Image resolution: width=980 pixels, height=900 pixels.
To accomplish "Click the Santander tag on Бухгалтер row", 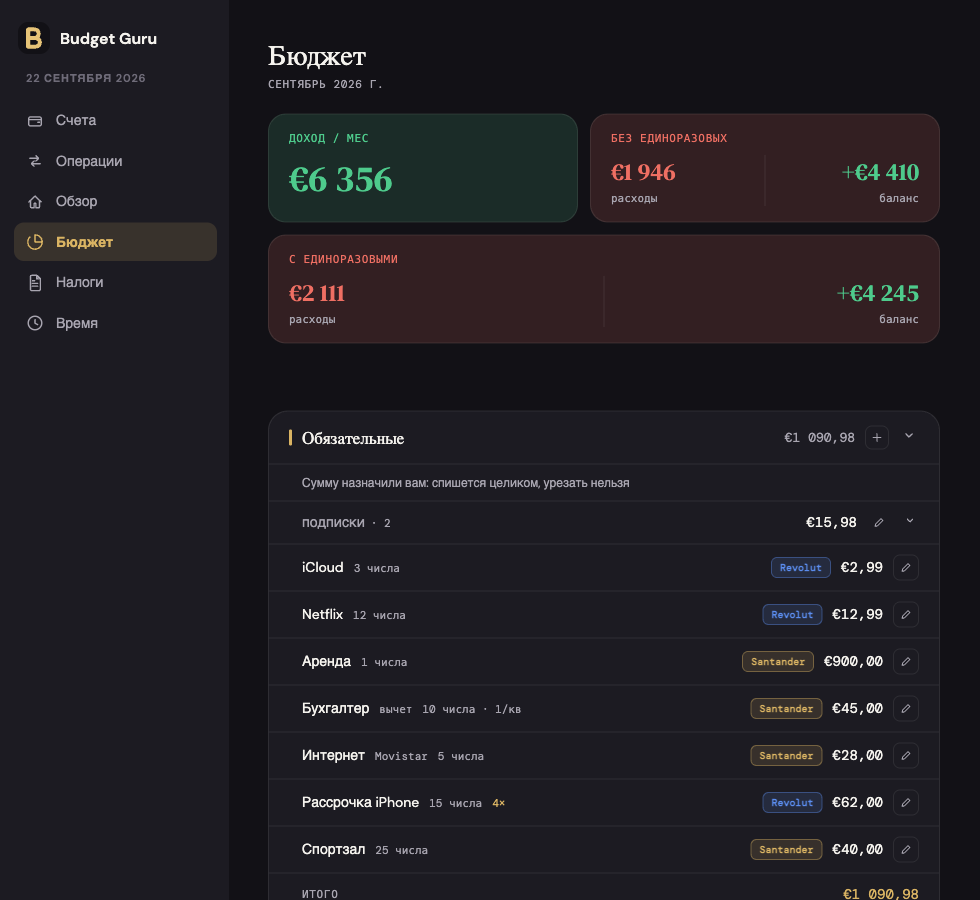I will [x=786, y=708].
